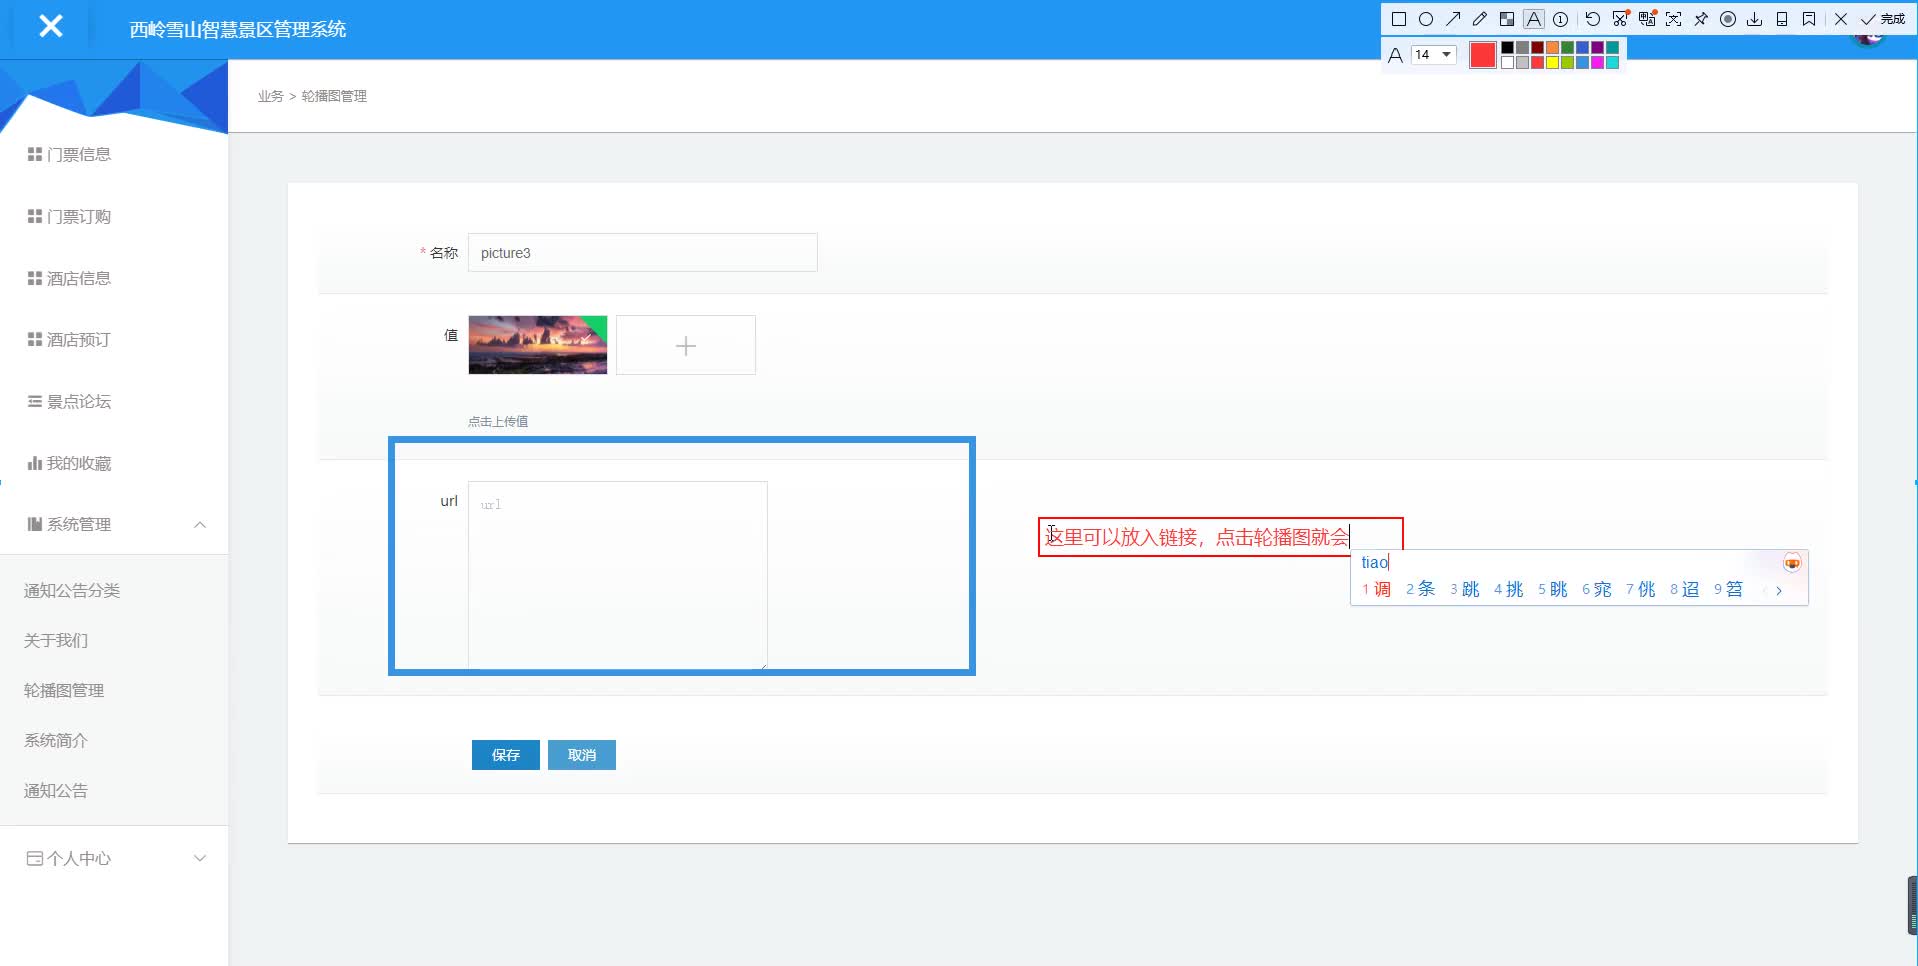Go to 系统简介 submenu item
1918x966 pixels.
coord(56,741)
